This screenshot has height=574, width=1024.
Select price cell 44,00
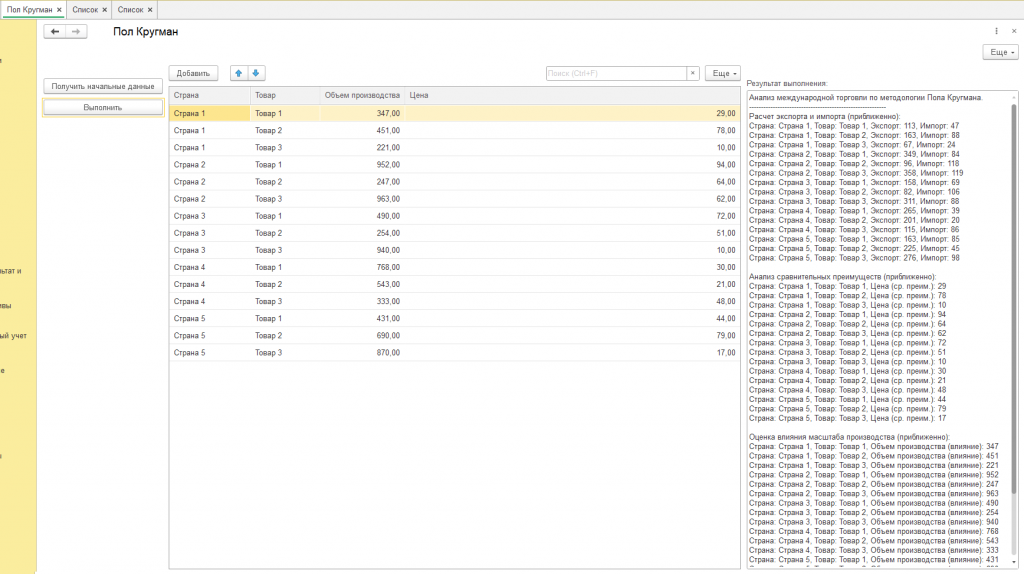(573, 319)
